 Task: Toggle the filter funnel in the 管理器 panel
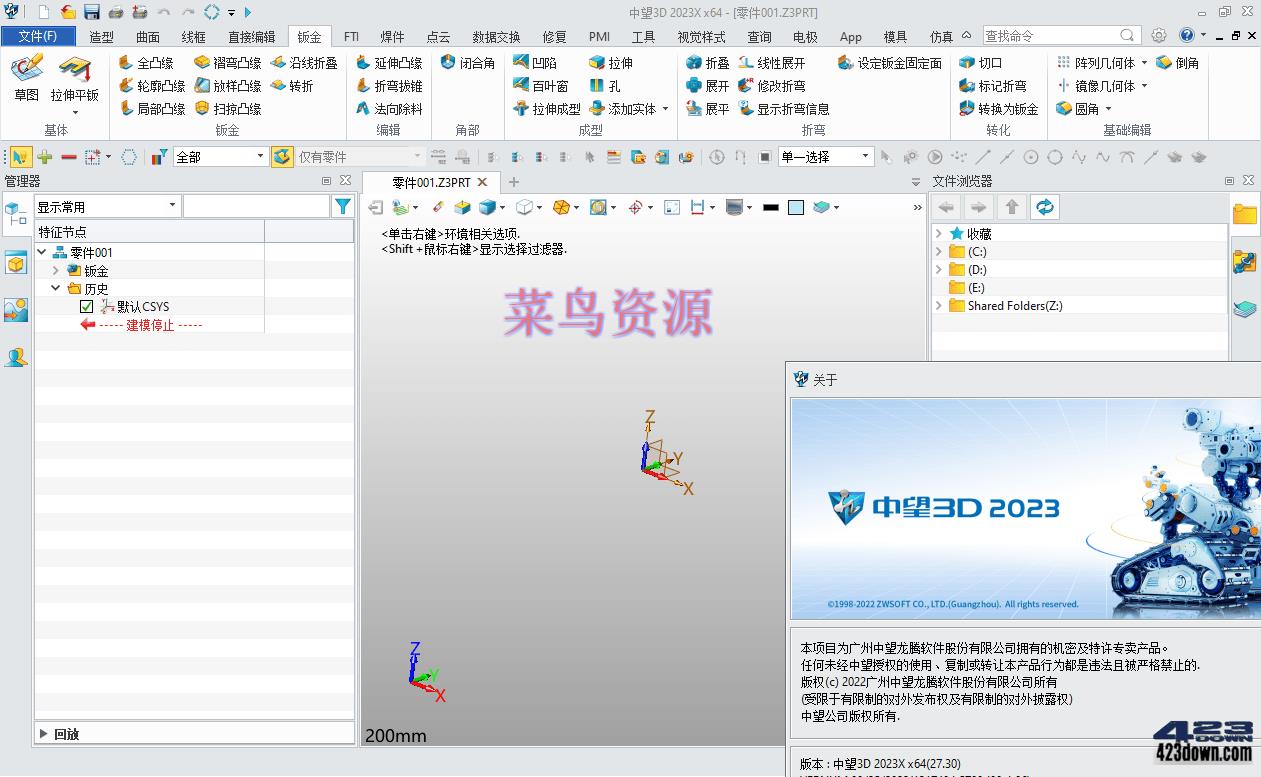pos(343,205)
